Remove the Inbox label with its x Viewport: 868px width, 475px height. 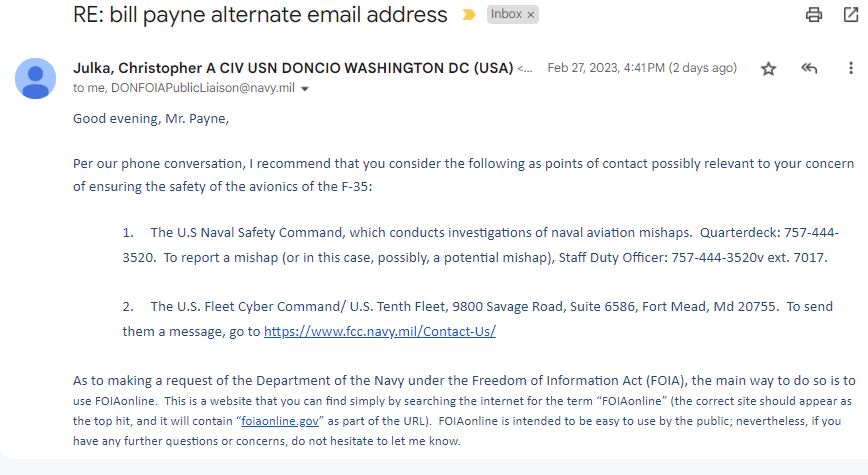[x=530, y=15]
